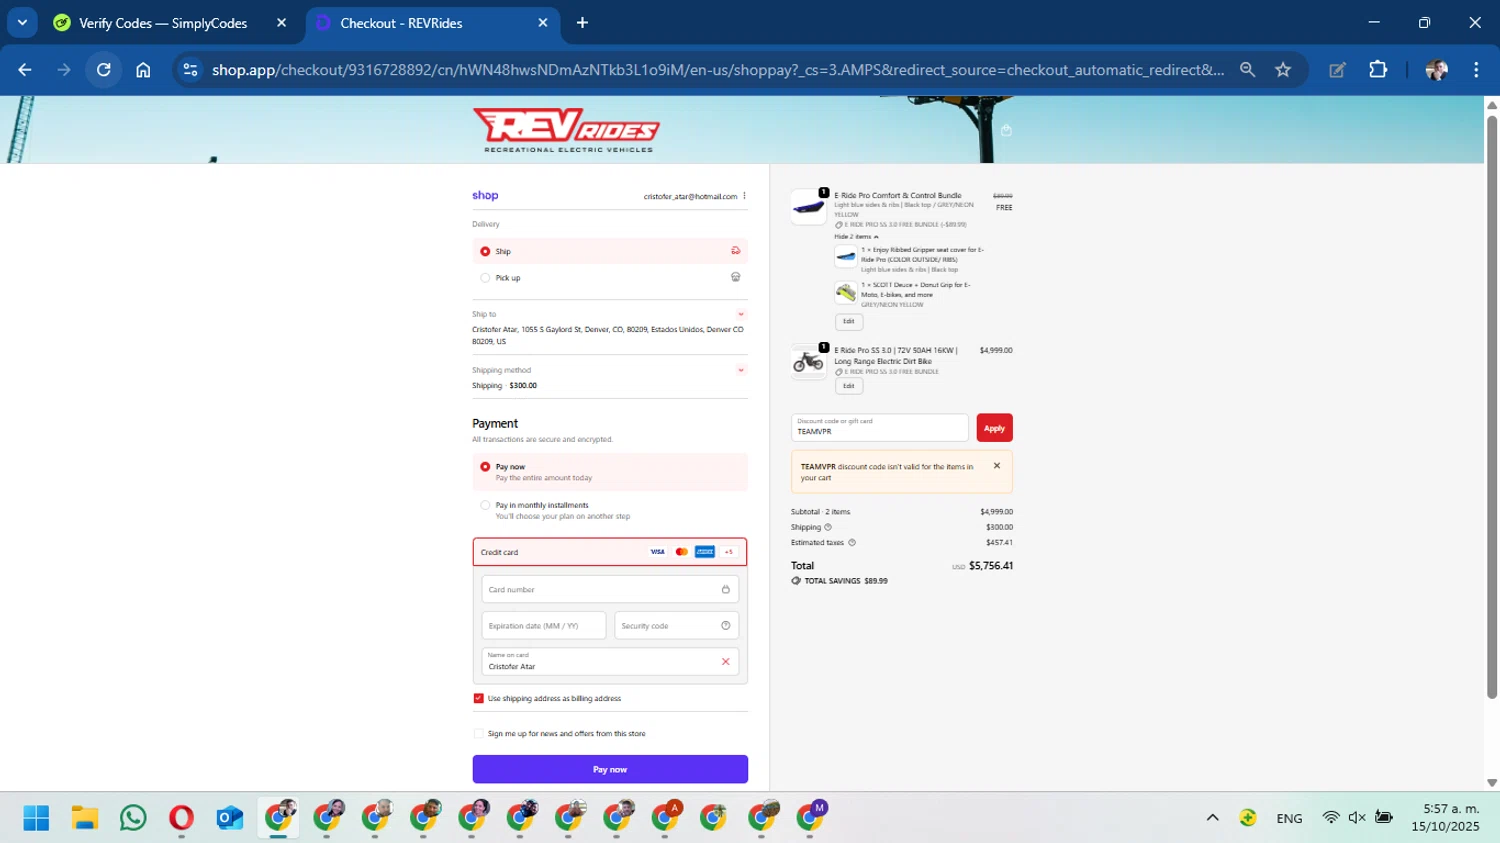Close the Checkout - REVRides tab

pyautogui.click(x=543, y=23)
